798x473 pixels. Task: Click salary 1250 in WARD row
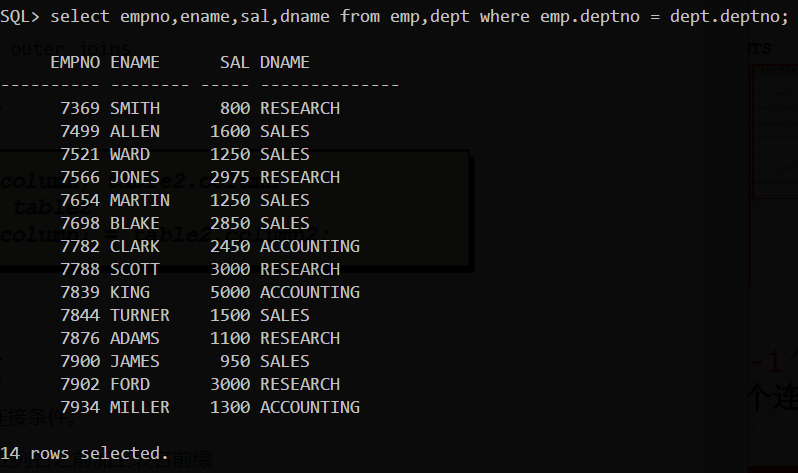point(230,154)
